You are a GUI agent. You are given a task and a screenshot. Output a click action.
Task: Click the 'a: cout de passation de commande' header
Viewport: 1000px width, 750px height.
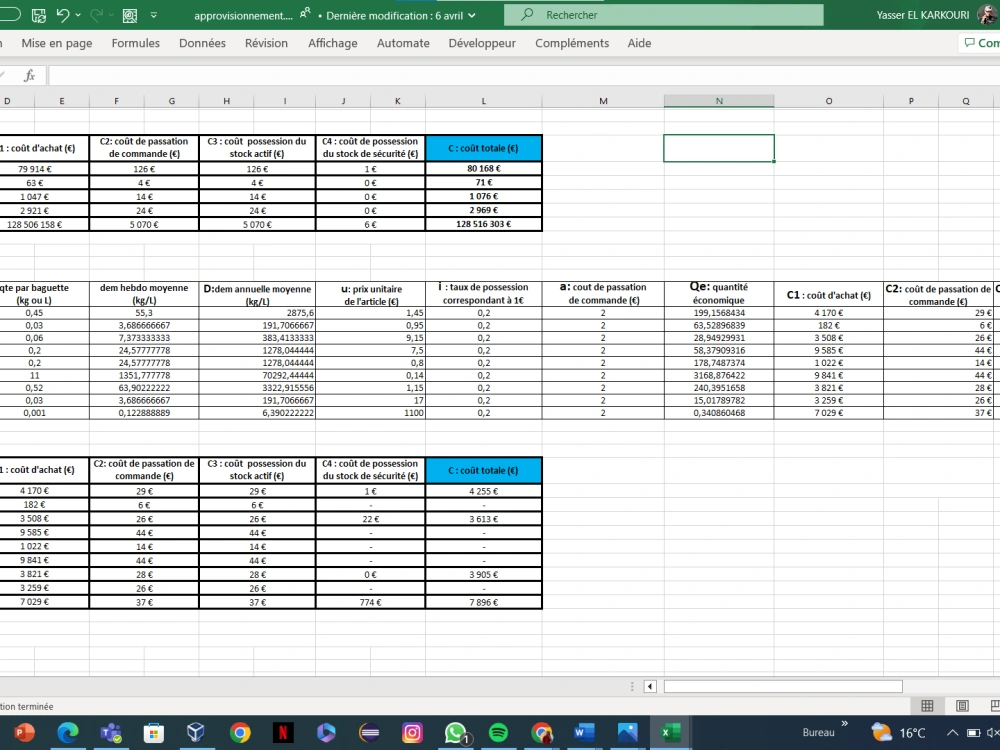point(603,293)
